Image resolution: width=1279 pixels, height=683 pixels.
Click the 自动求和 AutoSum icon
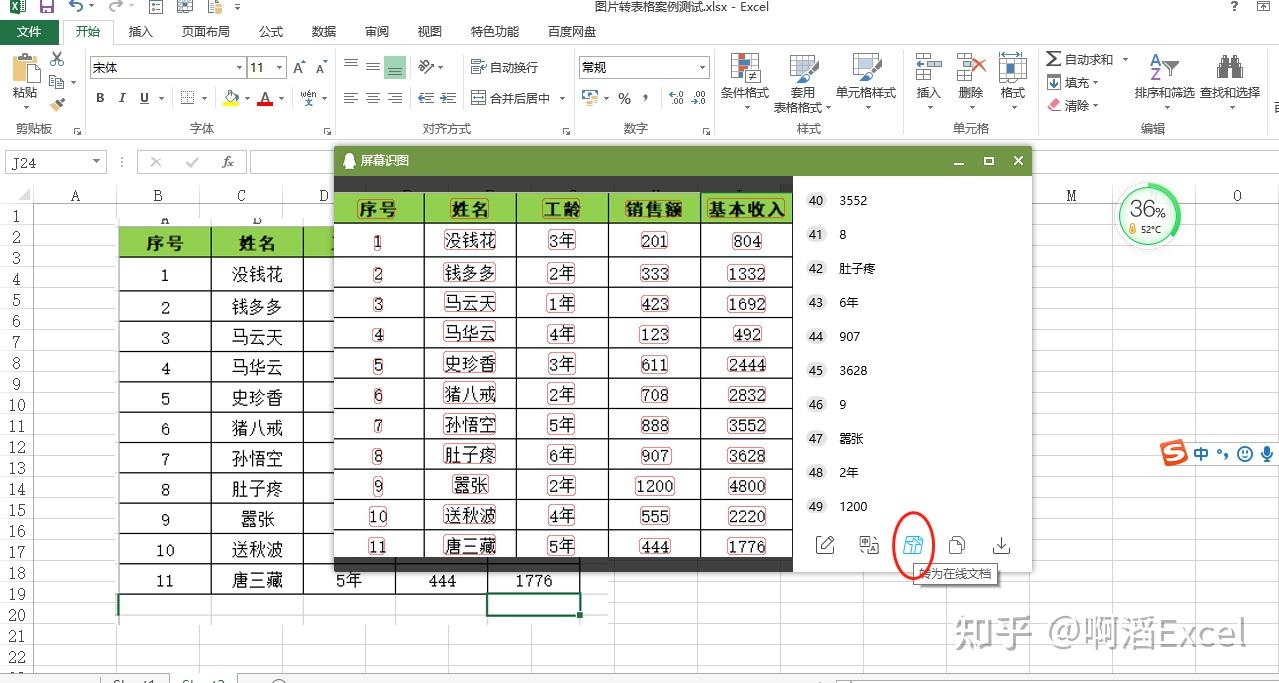pyautogui.click(x=1056, y=59)
